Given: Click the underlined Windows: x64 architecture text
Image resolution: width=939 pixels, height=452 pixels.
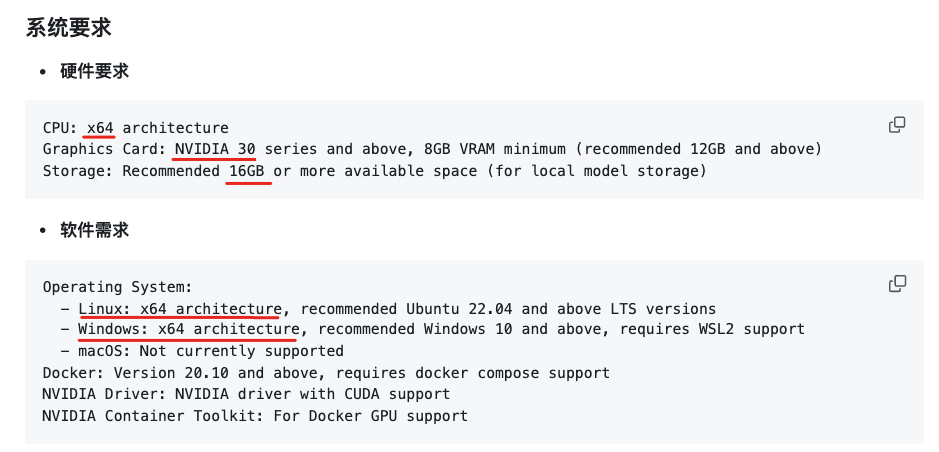Looking at the screenshot, I should coord(188,329).
